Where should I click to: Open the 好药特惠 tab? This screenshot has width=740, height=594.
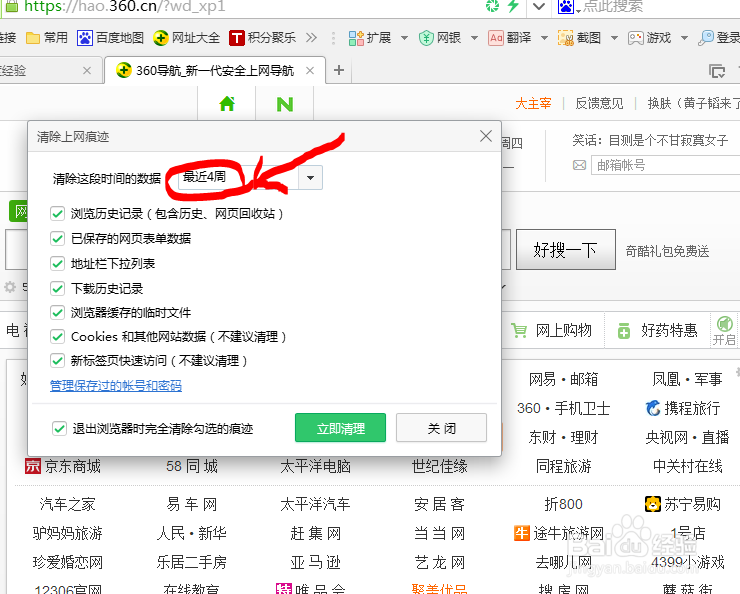(657, 330)
